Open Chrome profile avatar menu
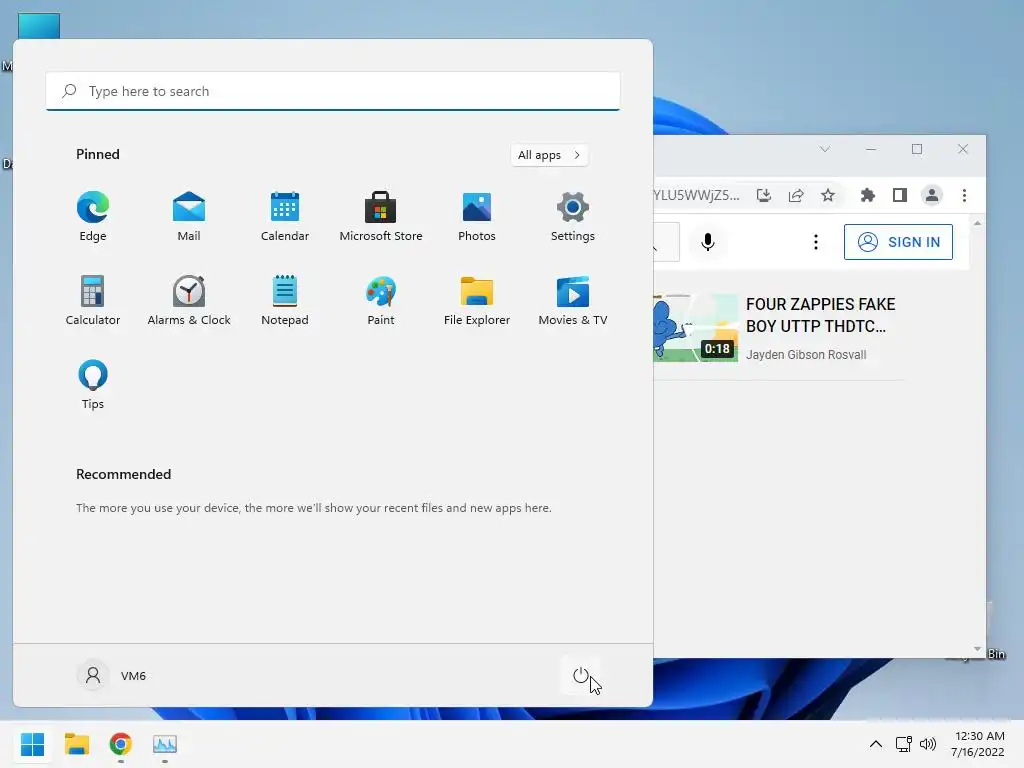This screenshot has width=1024, height=768. (x=932, y=195)
